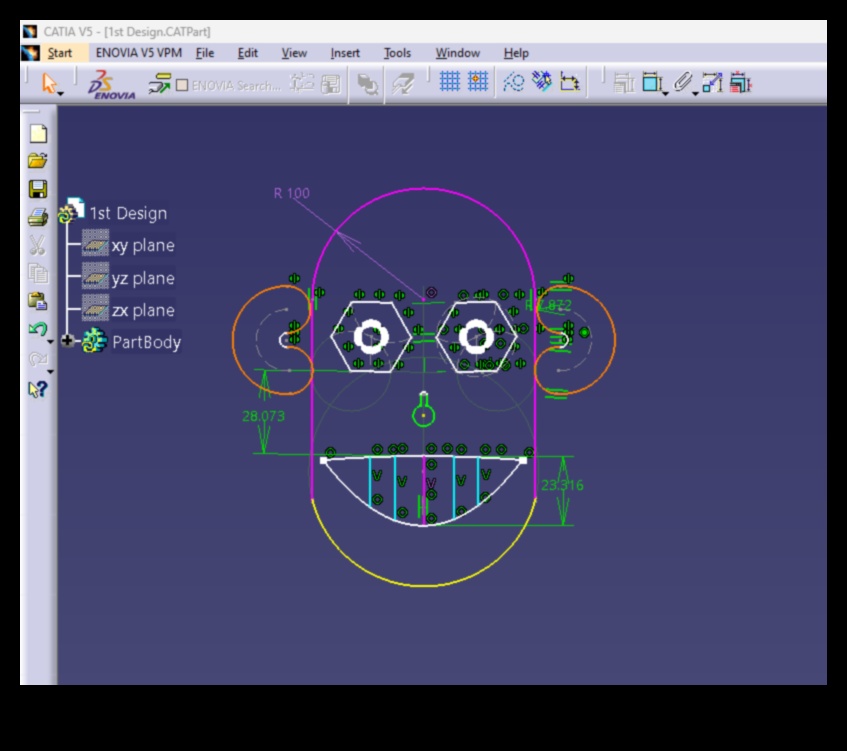Click the New document icon

(38, 133)
